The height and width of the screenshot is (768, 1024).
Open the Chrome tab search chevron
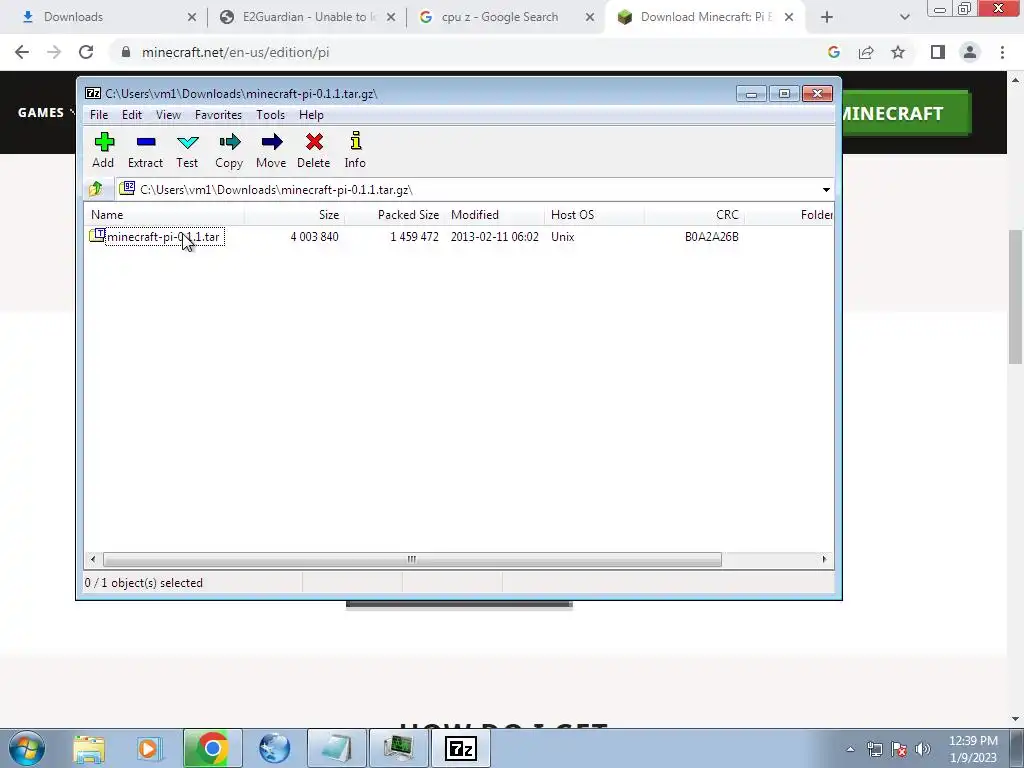point(904,17)
